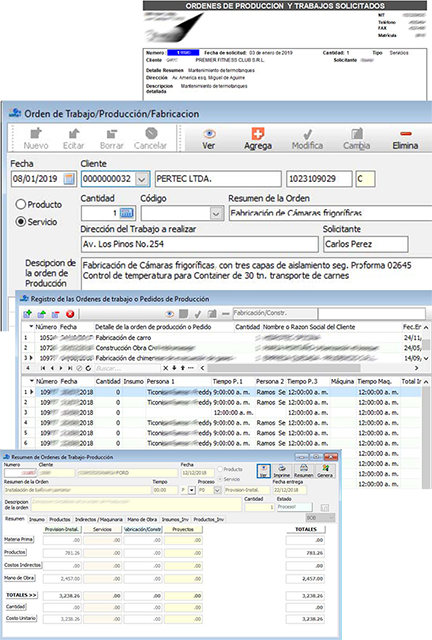432x640 pixels.
Task: Open the calculator icon in Cantidad field
Action: (x=127, y=213)
